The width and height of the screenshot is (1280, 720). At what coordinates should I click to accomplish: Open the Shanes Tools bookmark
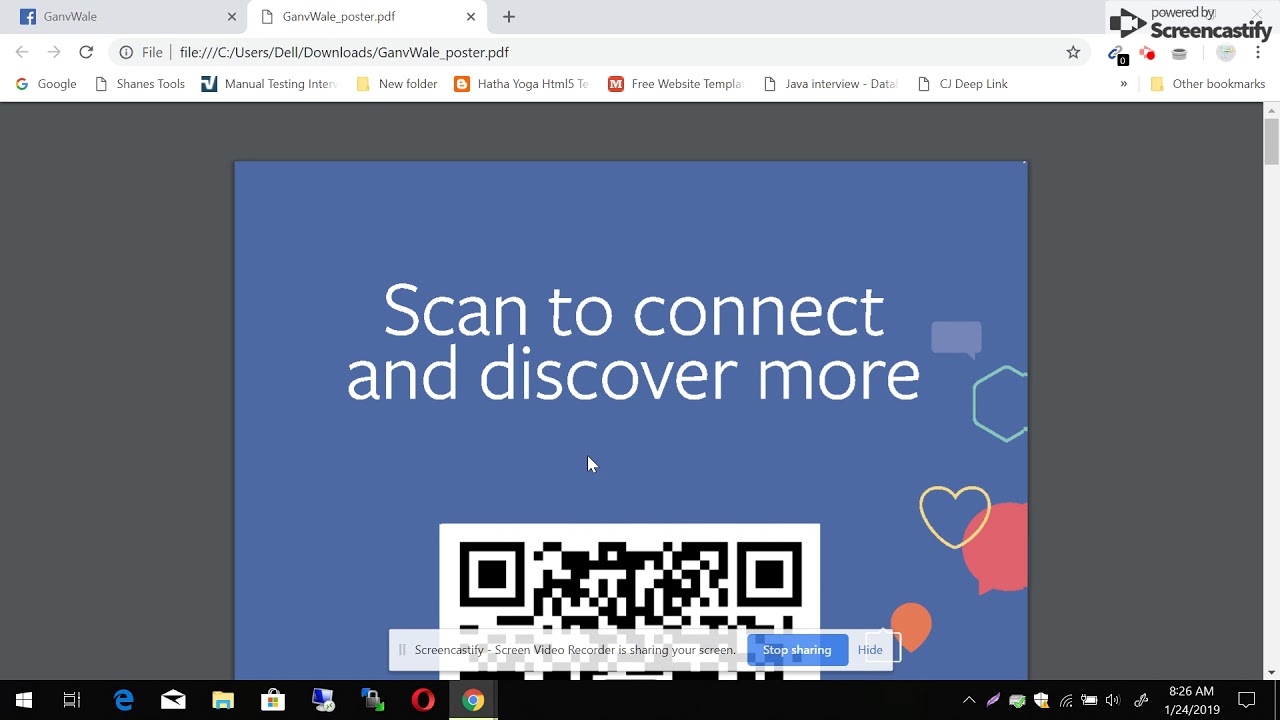point(140,84)
